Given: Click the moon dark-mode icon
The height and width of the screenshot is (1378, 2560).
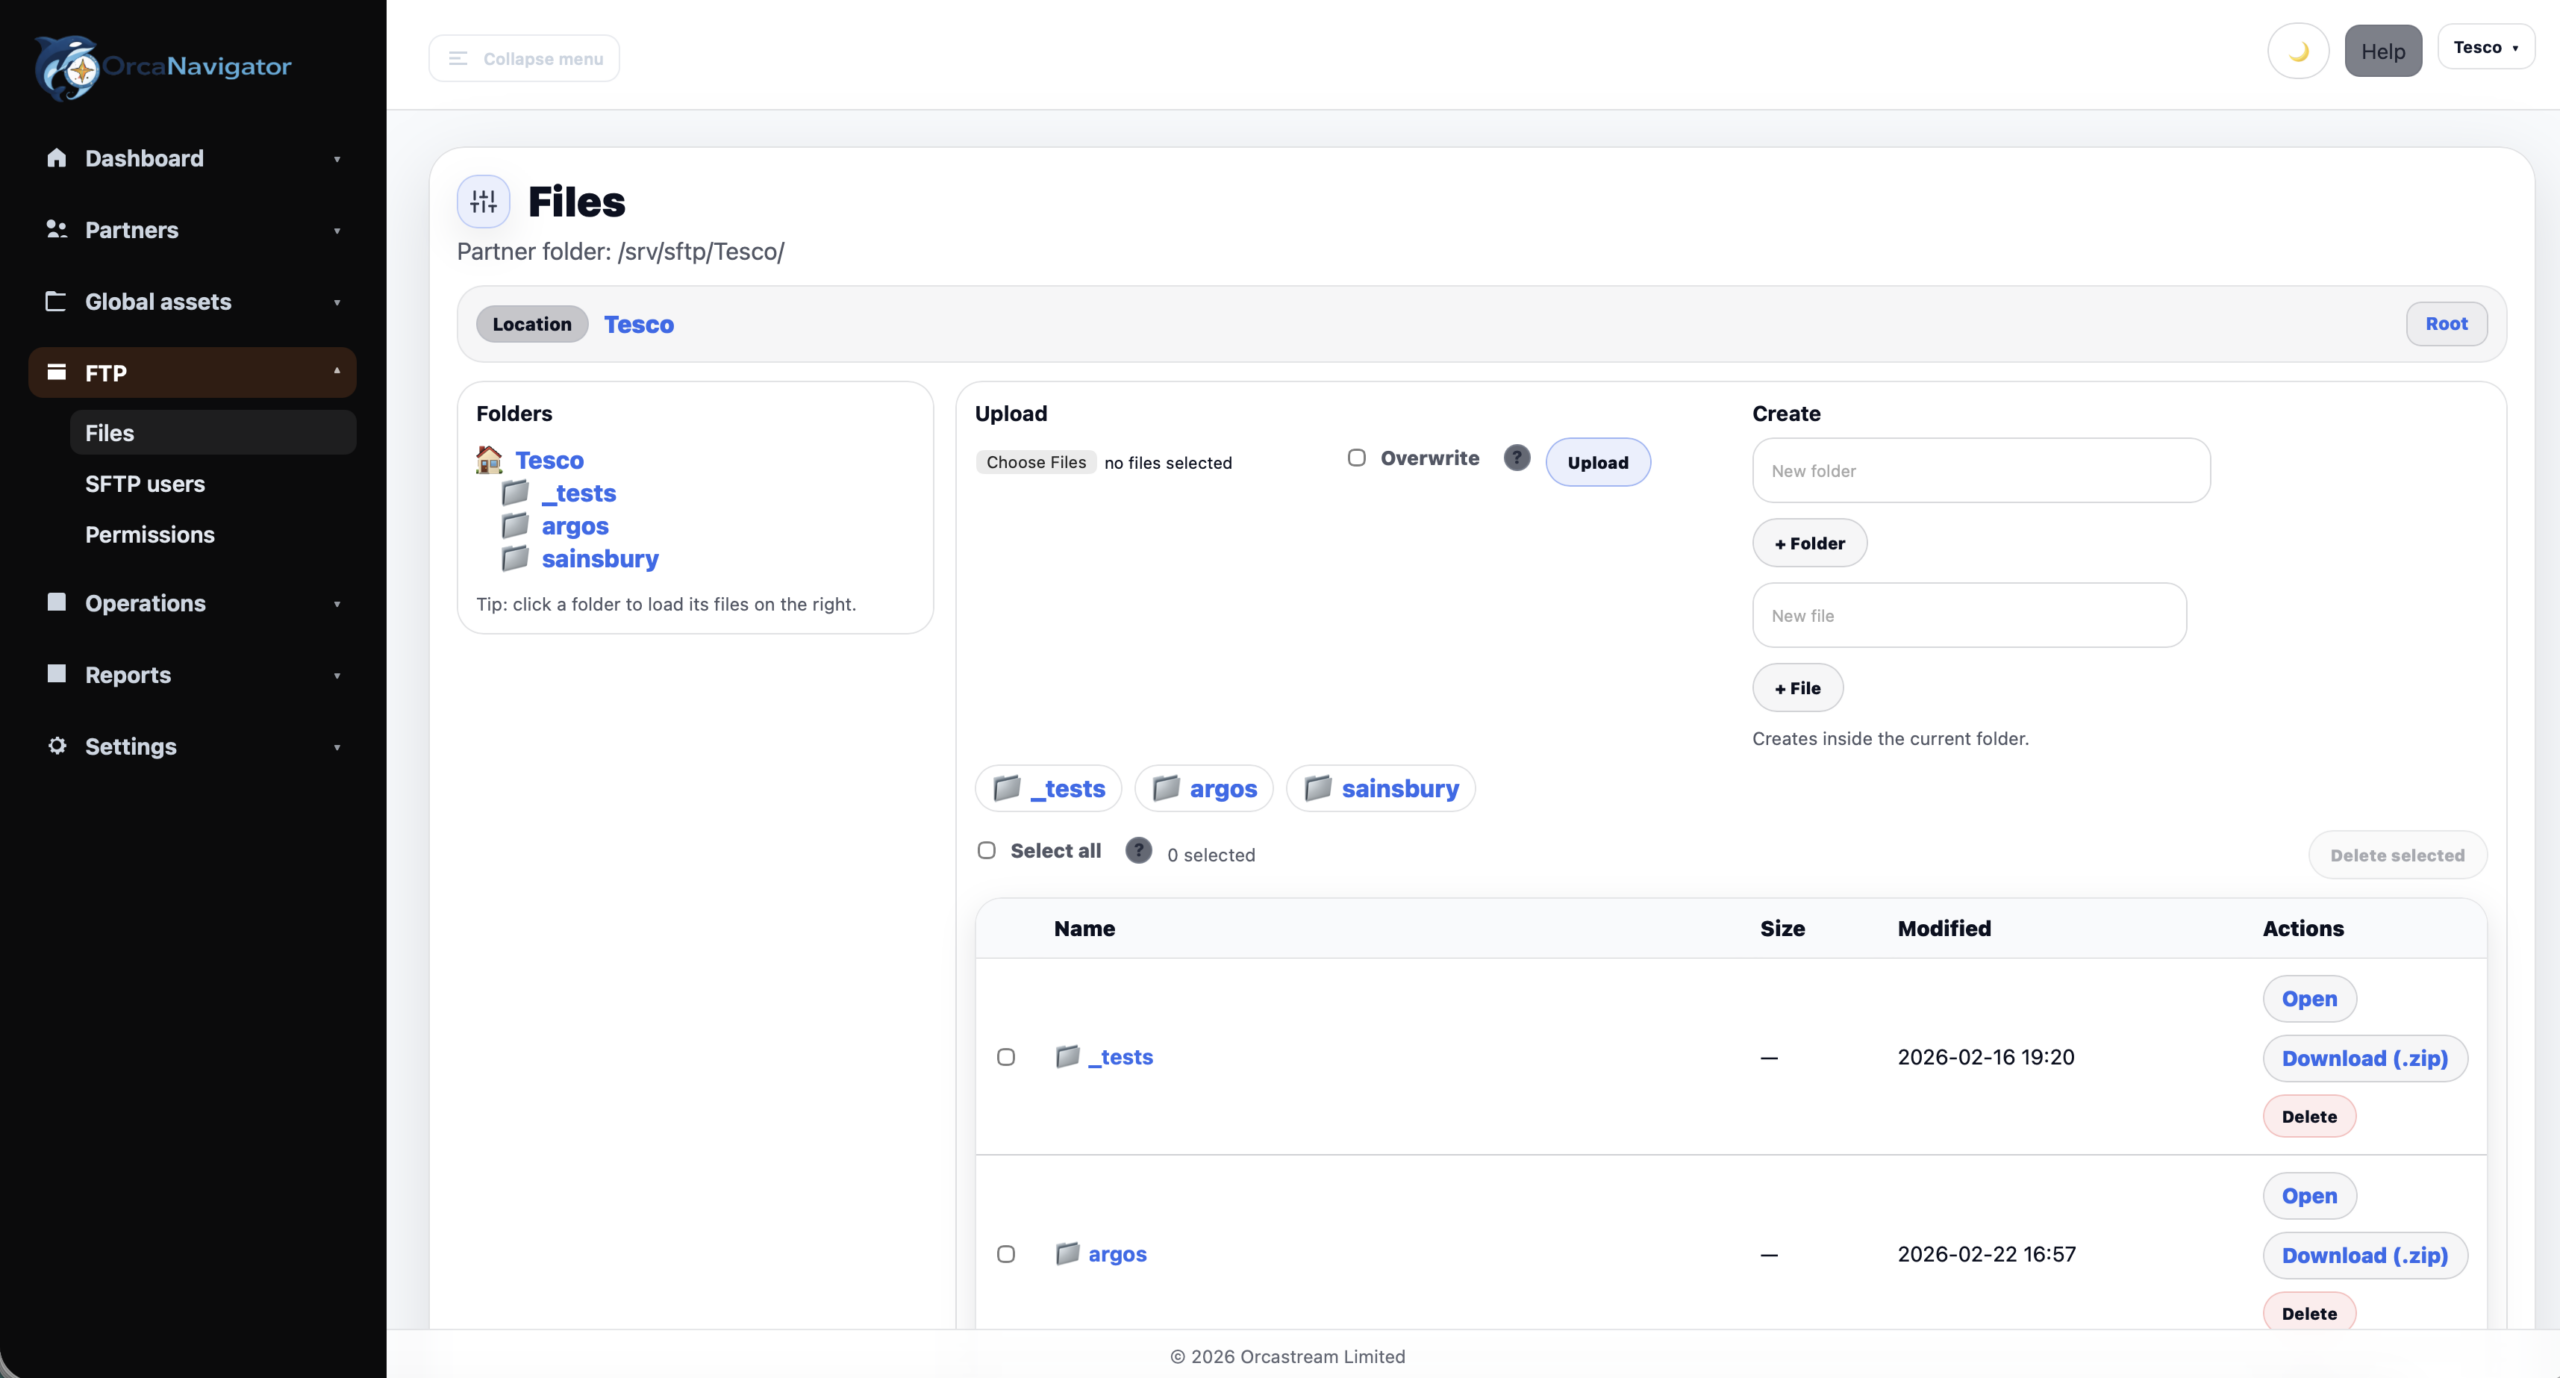Looking at the screenshot, I should (2297, 49).
